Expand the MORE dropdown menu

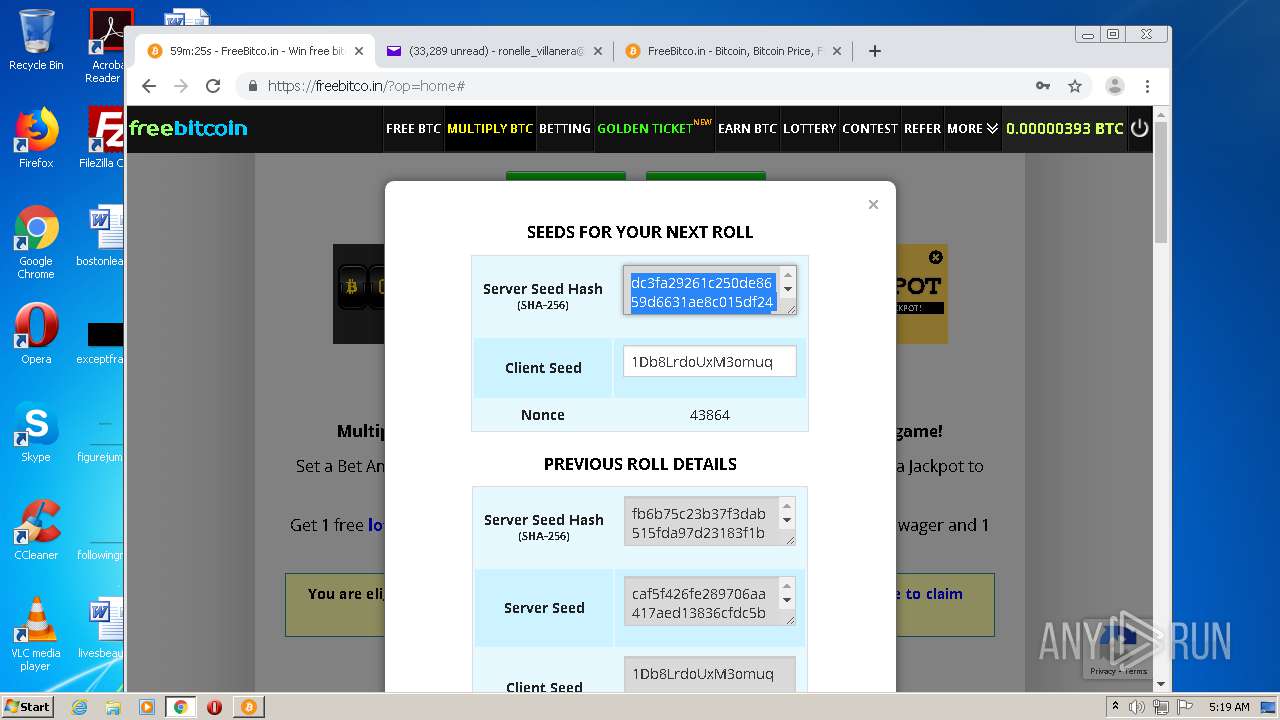tap(973, 128)
